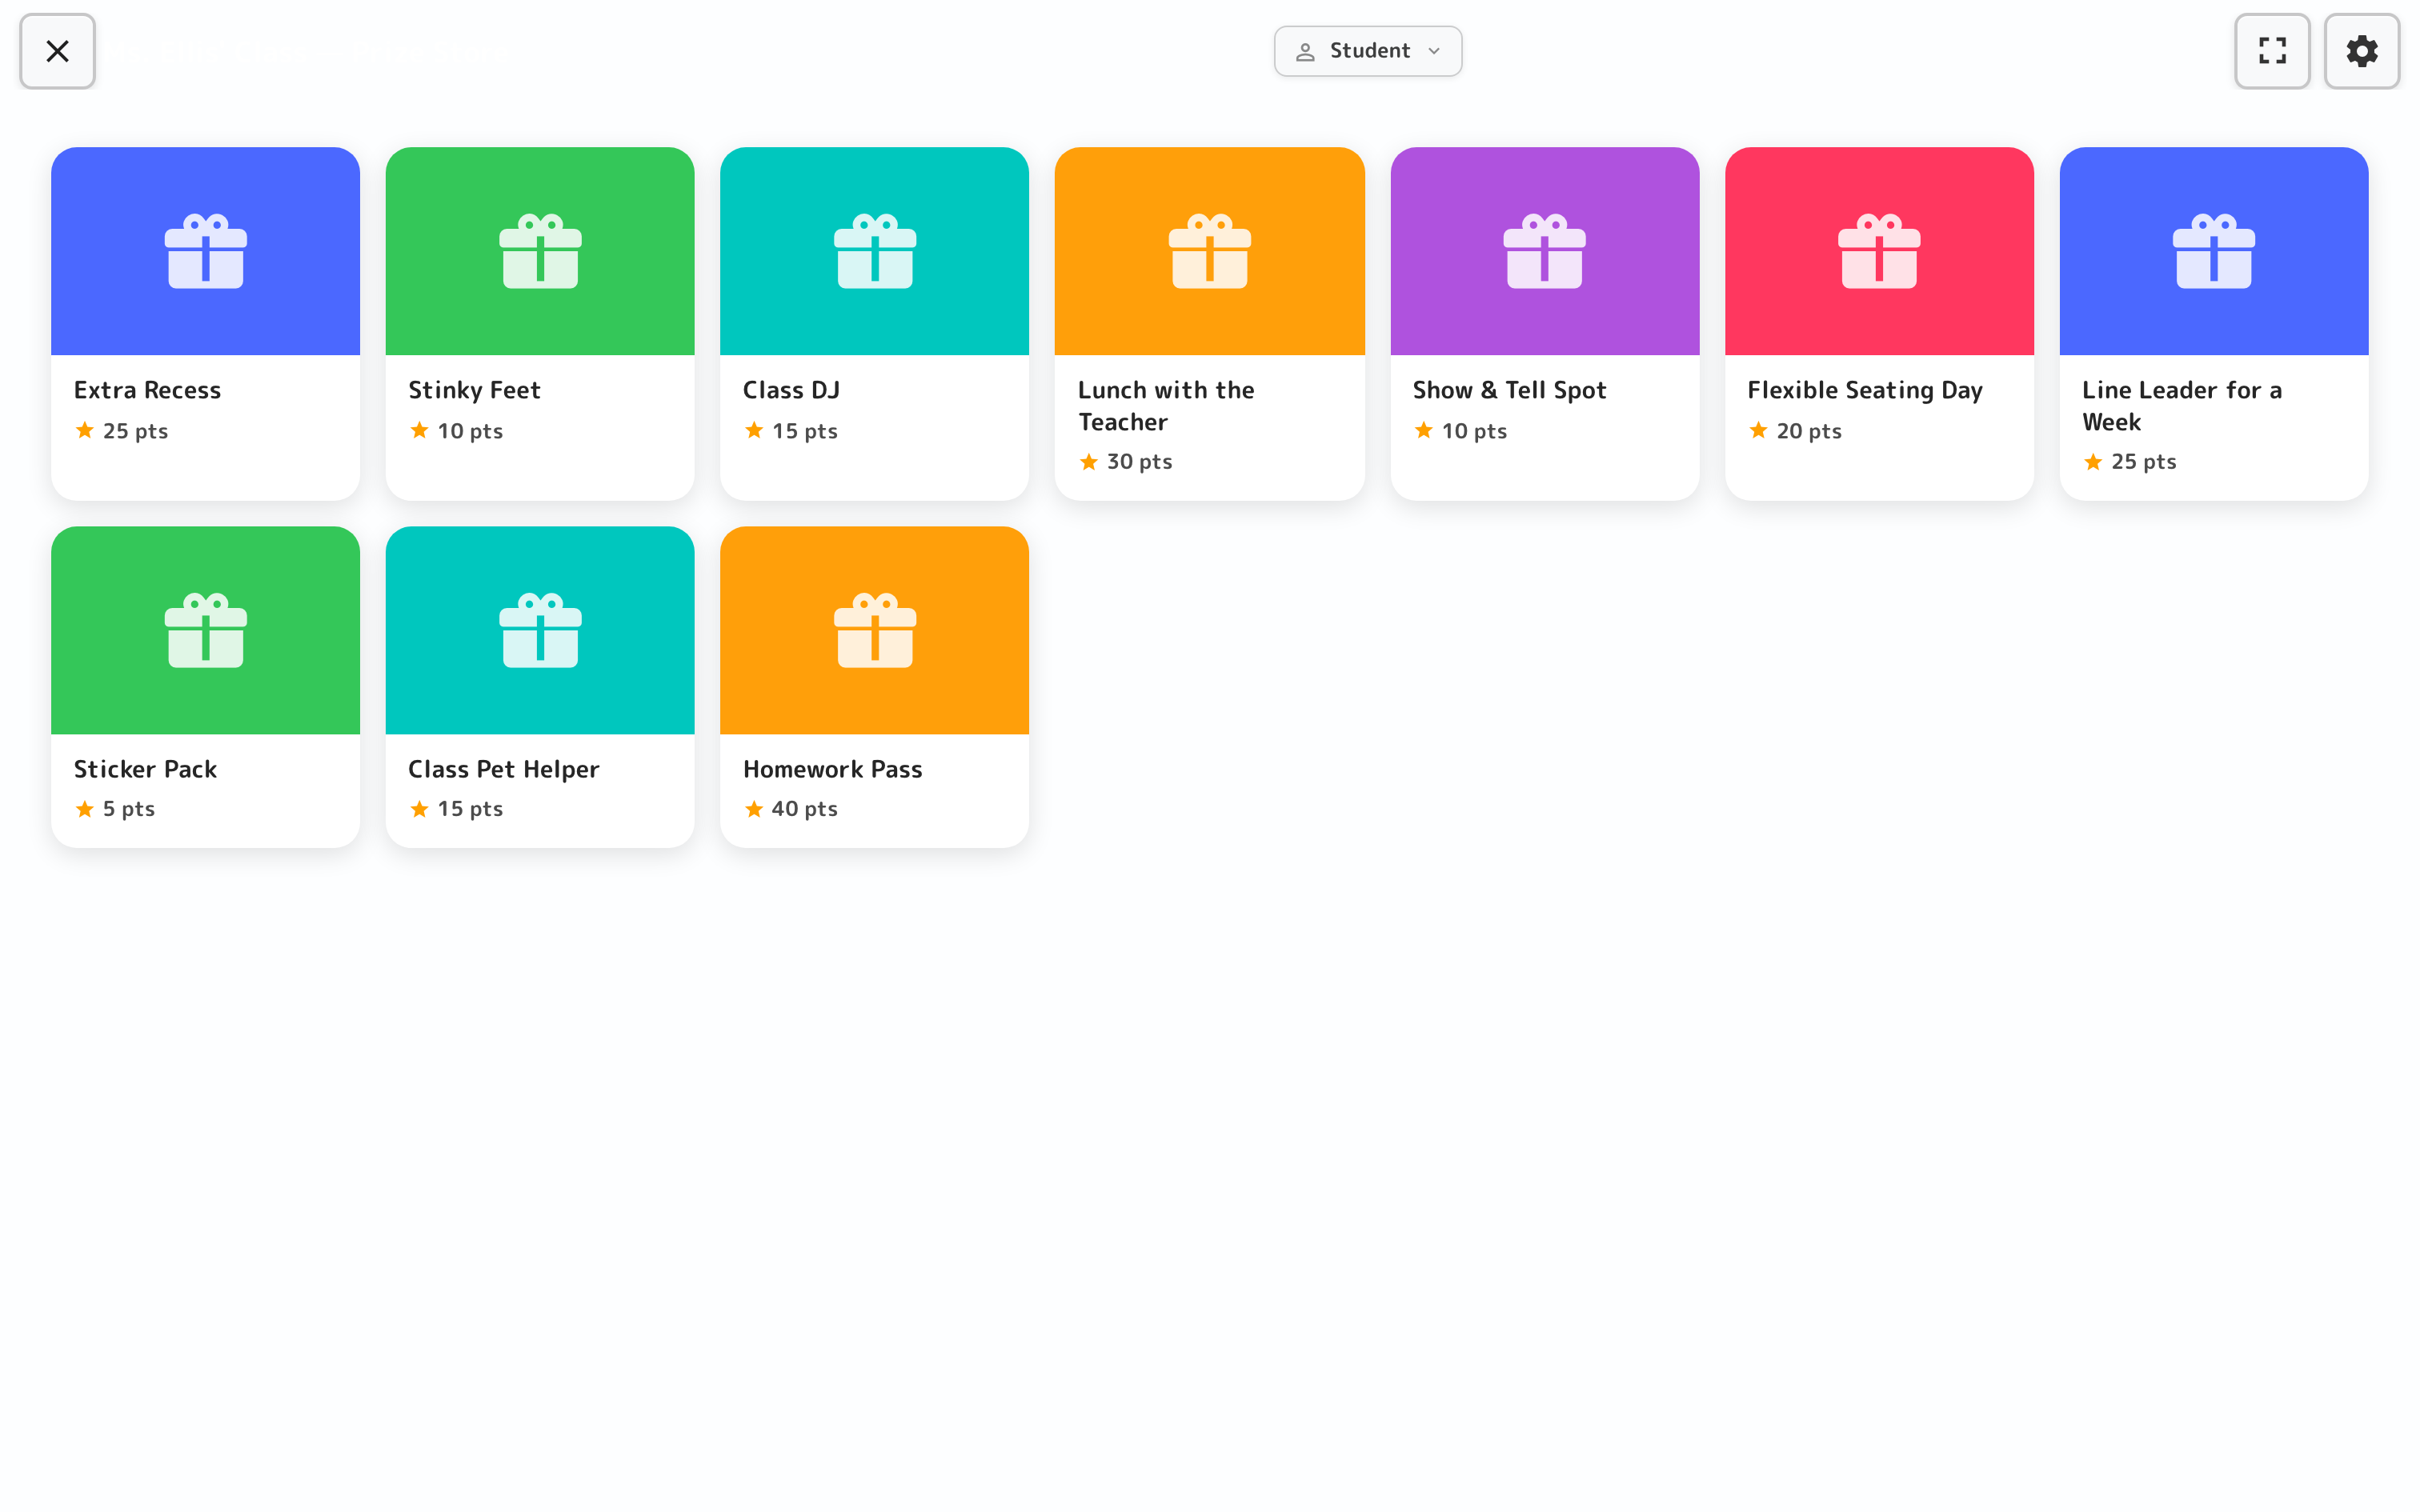
Task: Click the star icon on Sticker Pack
Action: click(x=85, y=808)
